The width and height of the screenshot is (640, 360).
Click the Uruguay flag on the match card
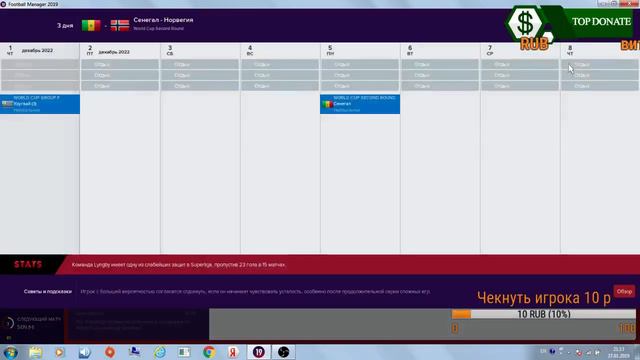(x=7, y=104)
